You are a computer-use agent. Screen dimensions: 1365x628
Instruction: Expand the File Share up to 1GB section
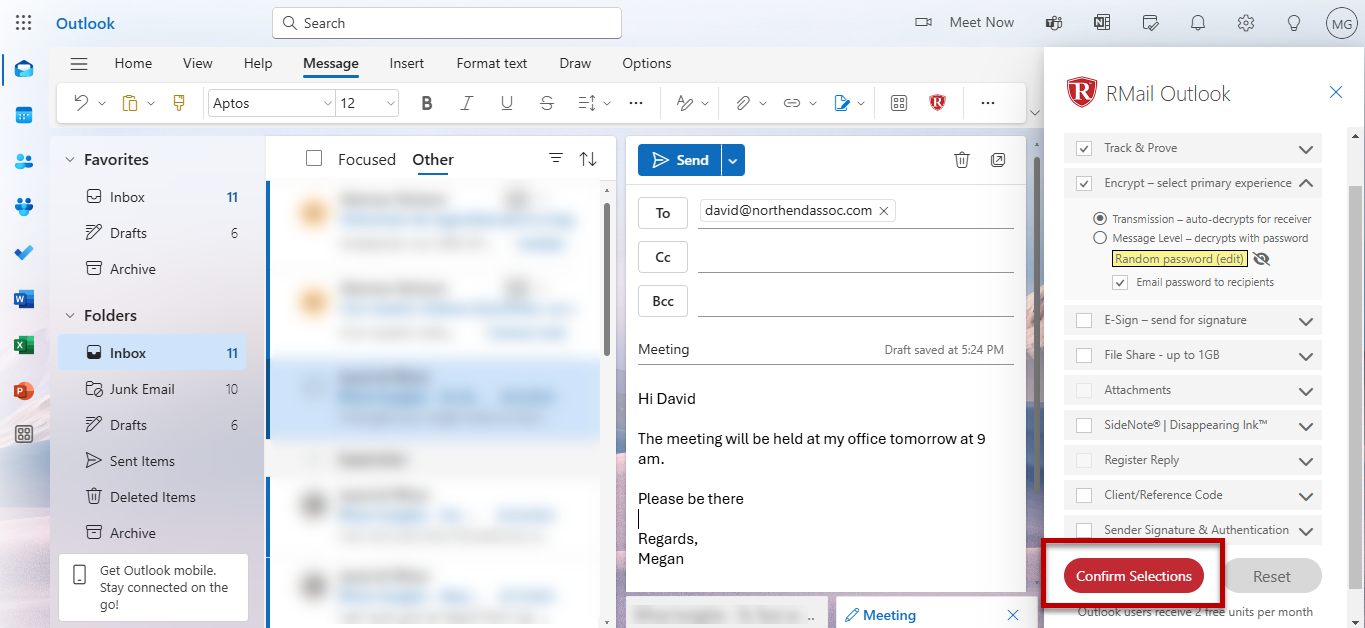point(1305,356)
